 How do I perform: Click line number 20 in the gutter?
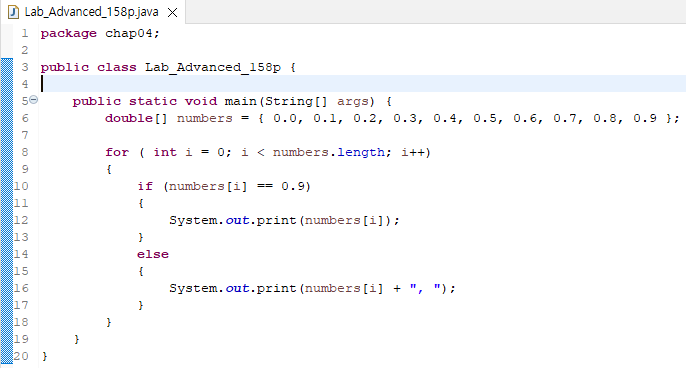[x=21, y=356]
